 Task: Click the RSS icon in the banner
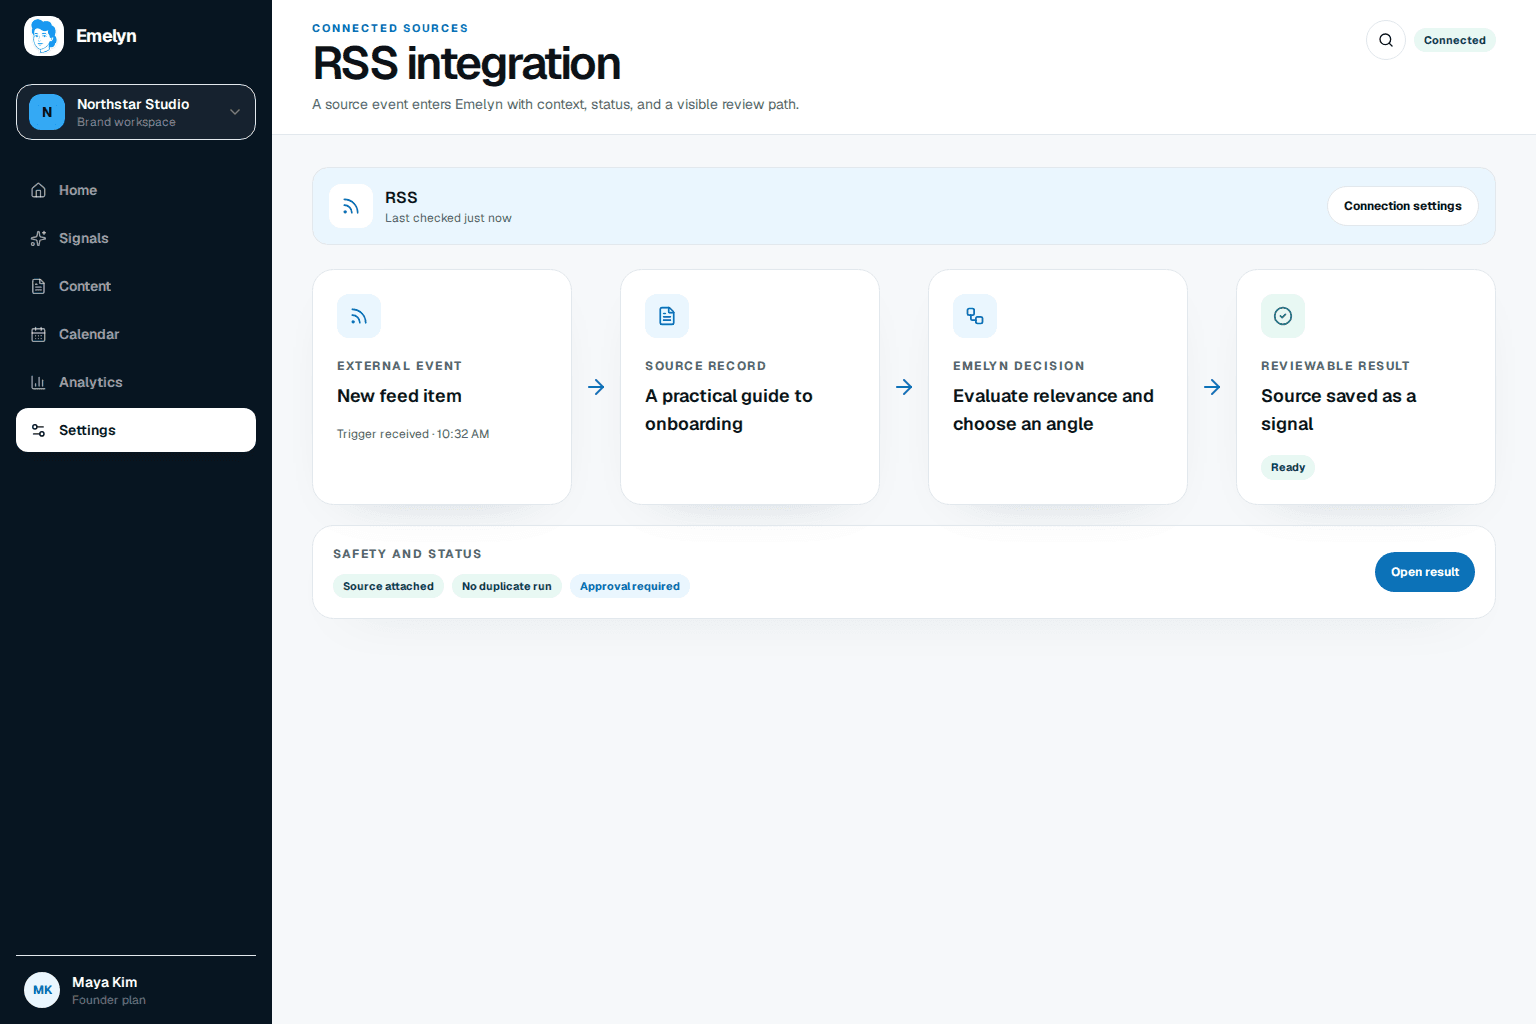point(351,206)
